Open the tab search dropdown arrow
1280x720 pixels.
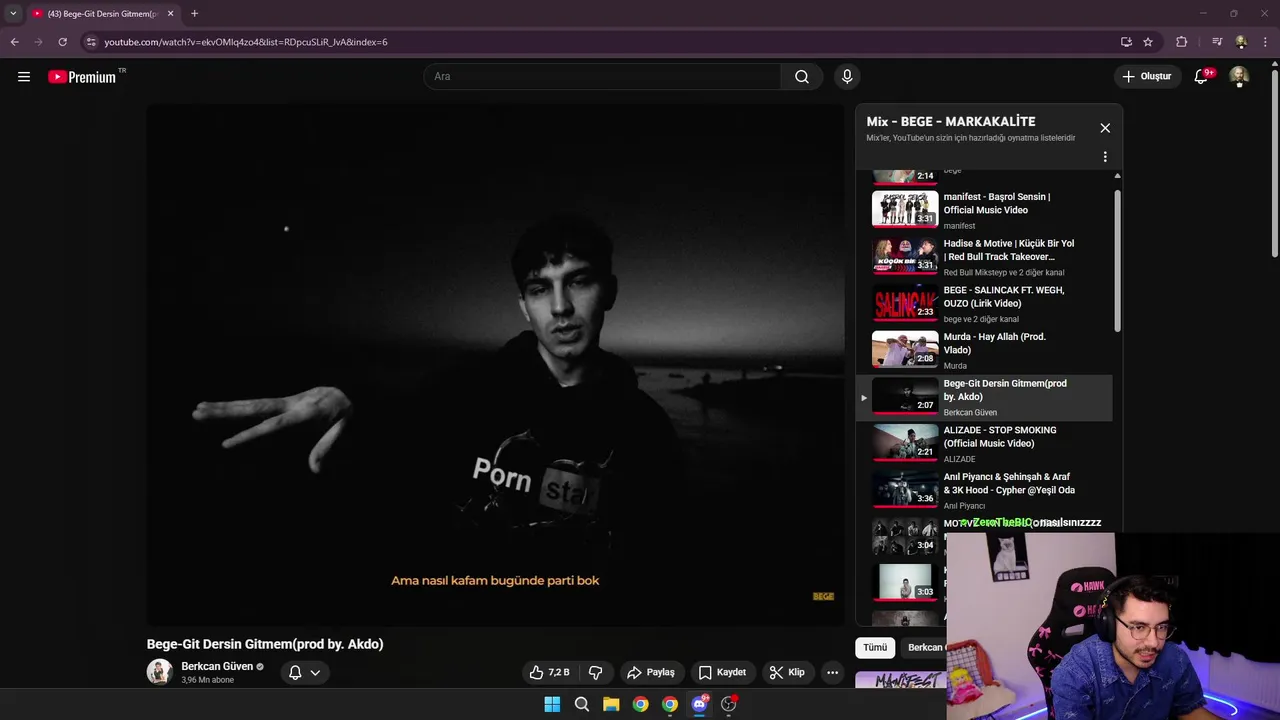13,14
